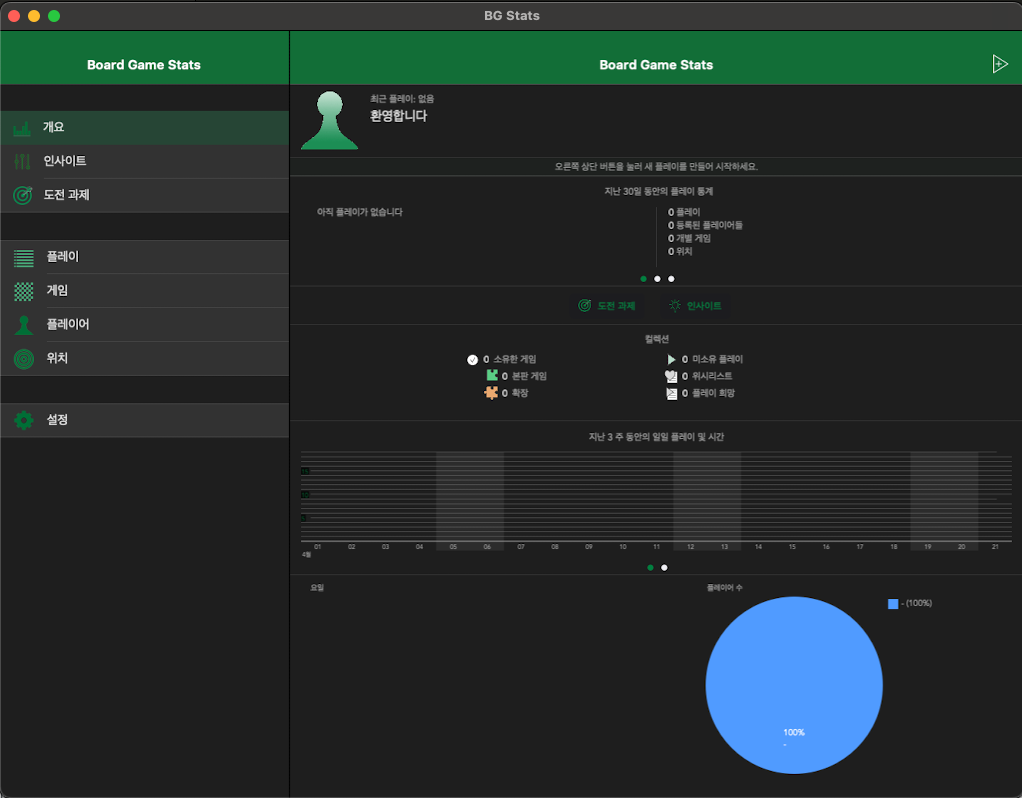Viewport: 1022px width, 798px height.
Task: Click the 확장 orange puzzle icon
Action: 491,392
